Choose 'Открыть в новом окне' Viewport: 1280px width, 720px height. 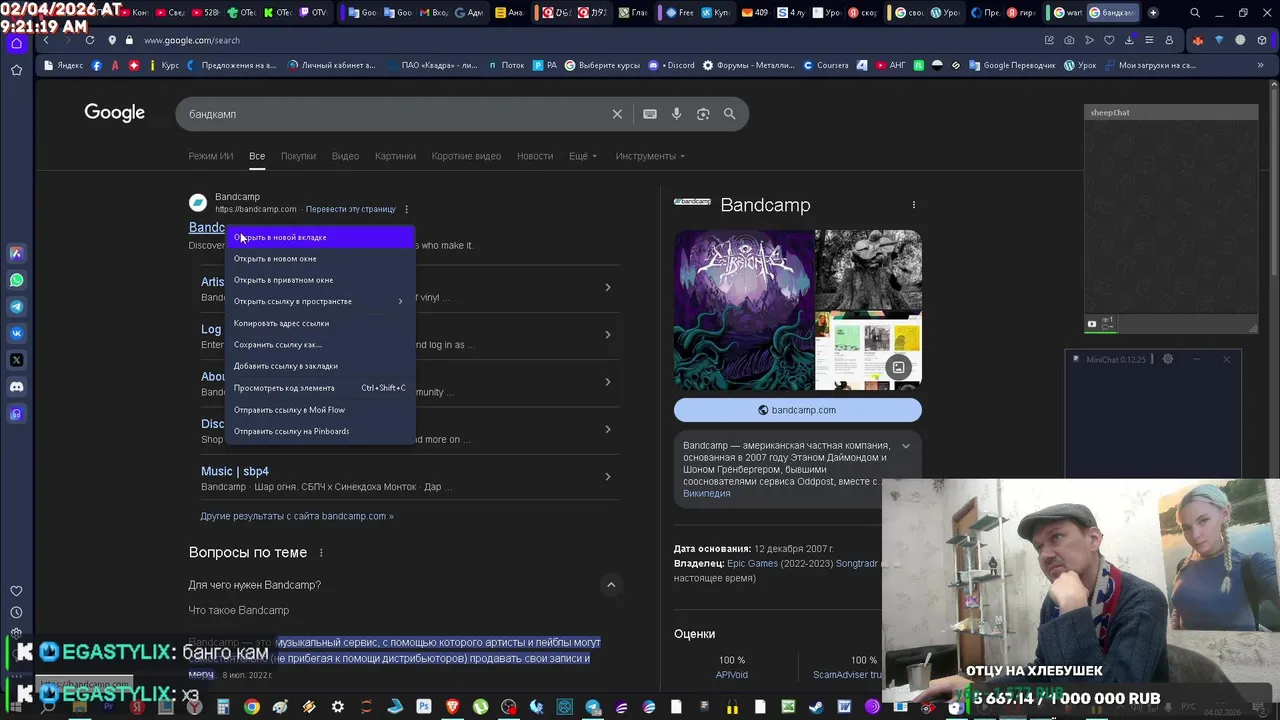pos(320,258)
